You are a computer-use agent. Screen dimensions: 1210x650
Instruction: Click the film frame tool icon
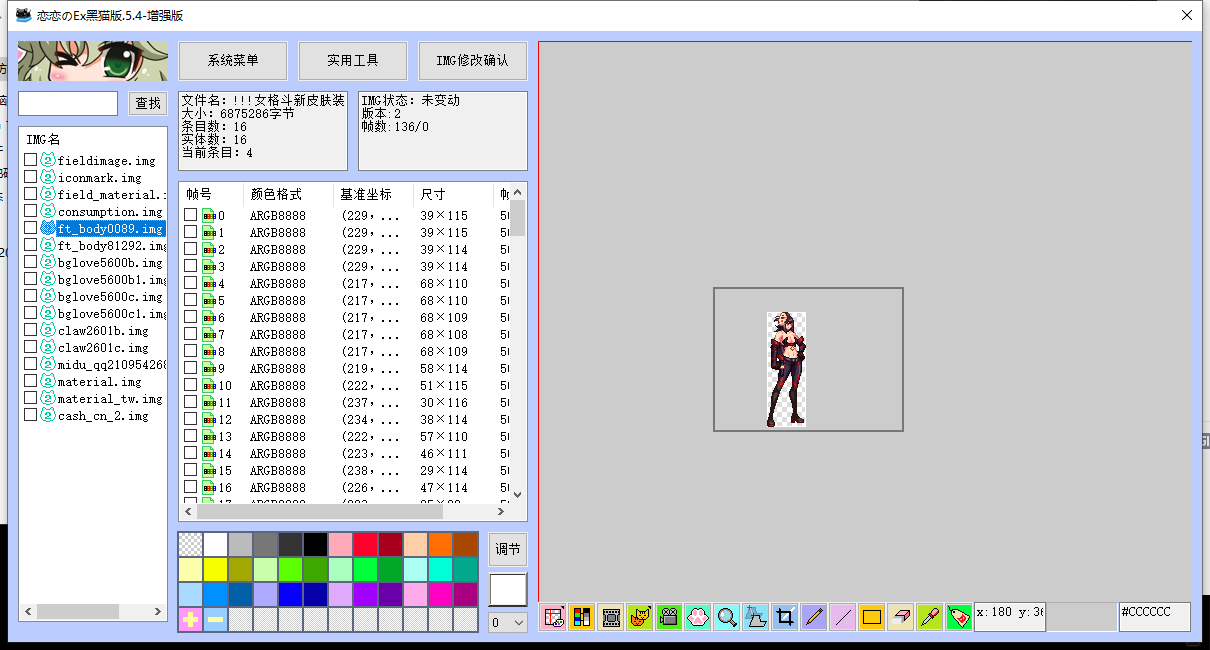pos(610,617)
